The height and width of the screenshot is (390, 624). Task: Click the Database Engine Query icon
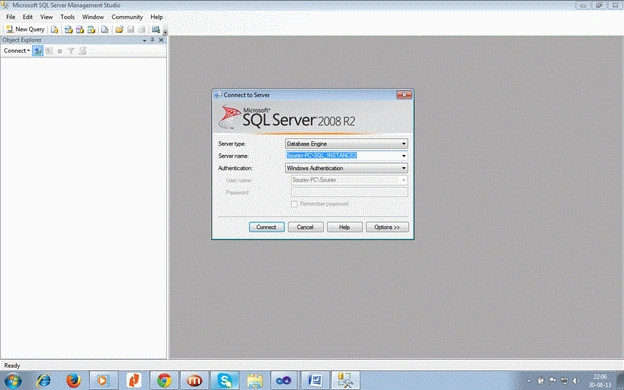click(55, 29)
